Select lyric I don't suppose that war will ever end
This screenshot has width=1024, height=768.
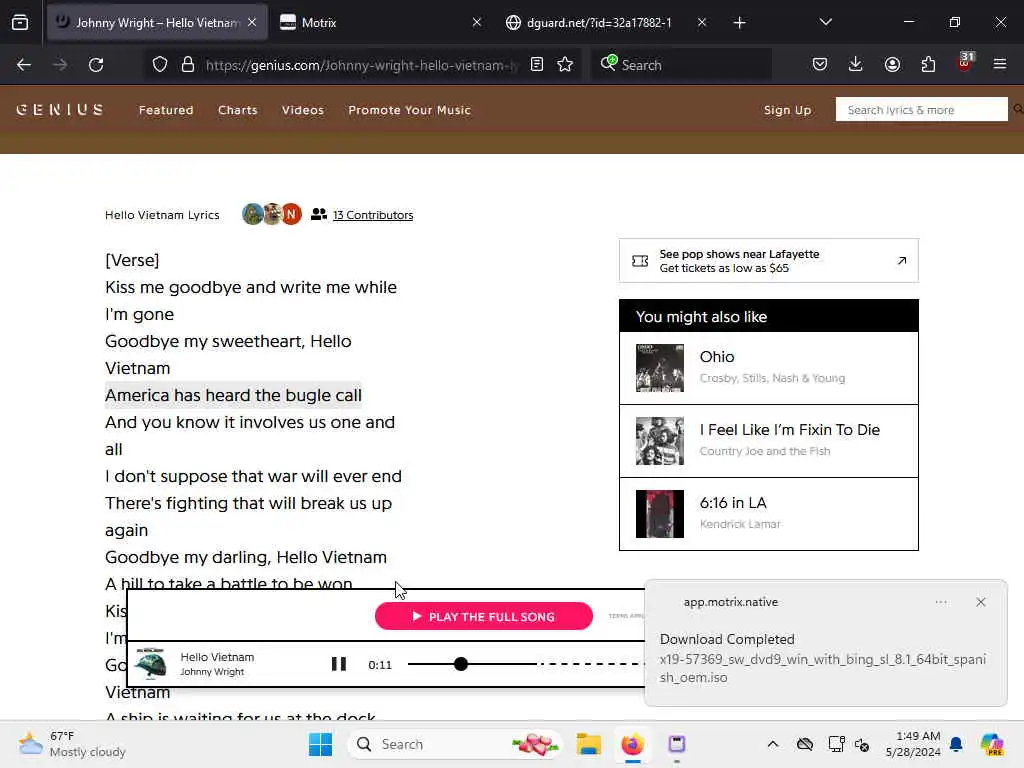click(x=253, y=476)
